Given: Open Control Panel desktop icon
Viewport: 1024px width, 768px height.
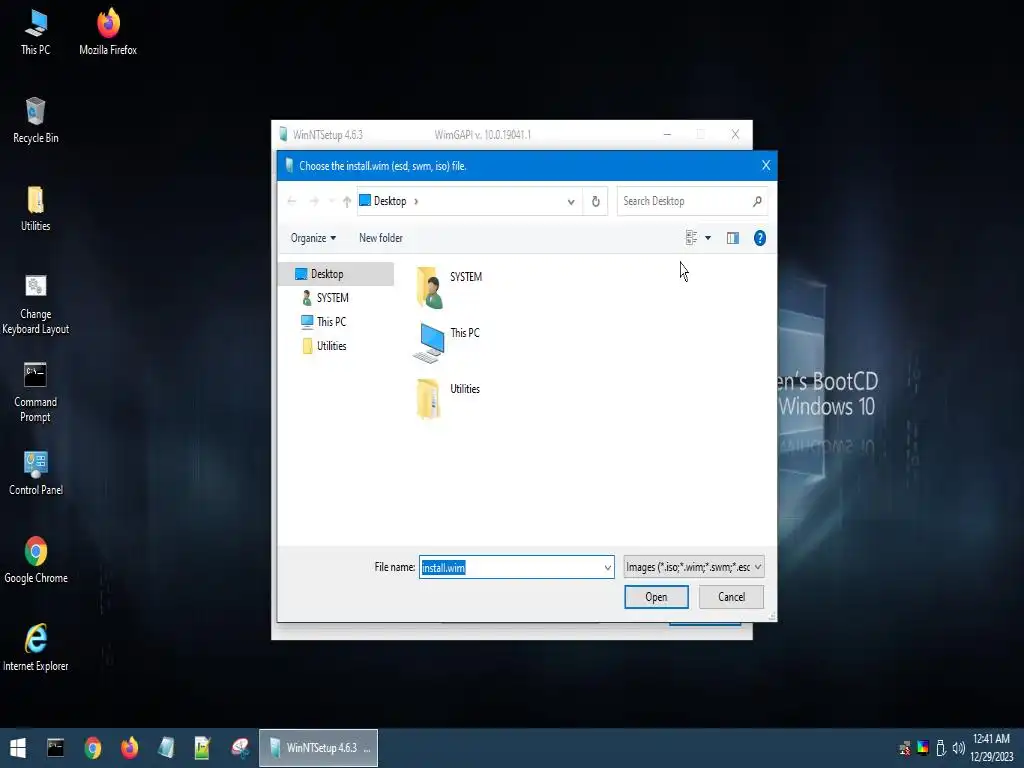Looking at the screenshot, I should [35, 473].
